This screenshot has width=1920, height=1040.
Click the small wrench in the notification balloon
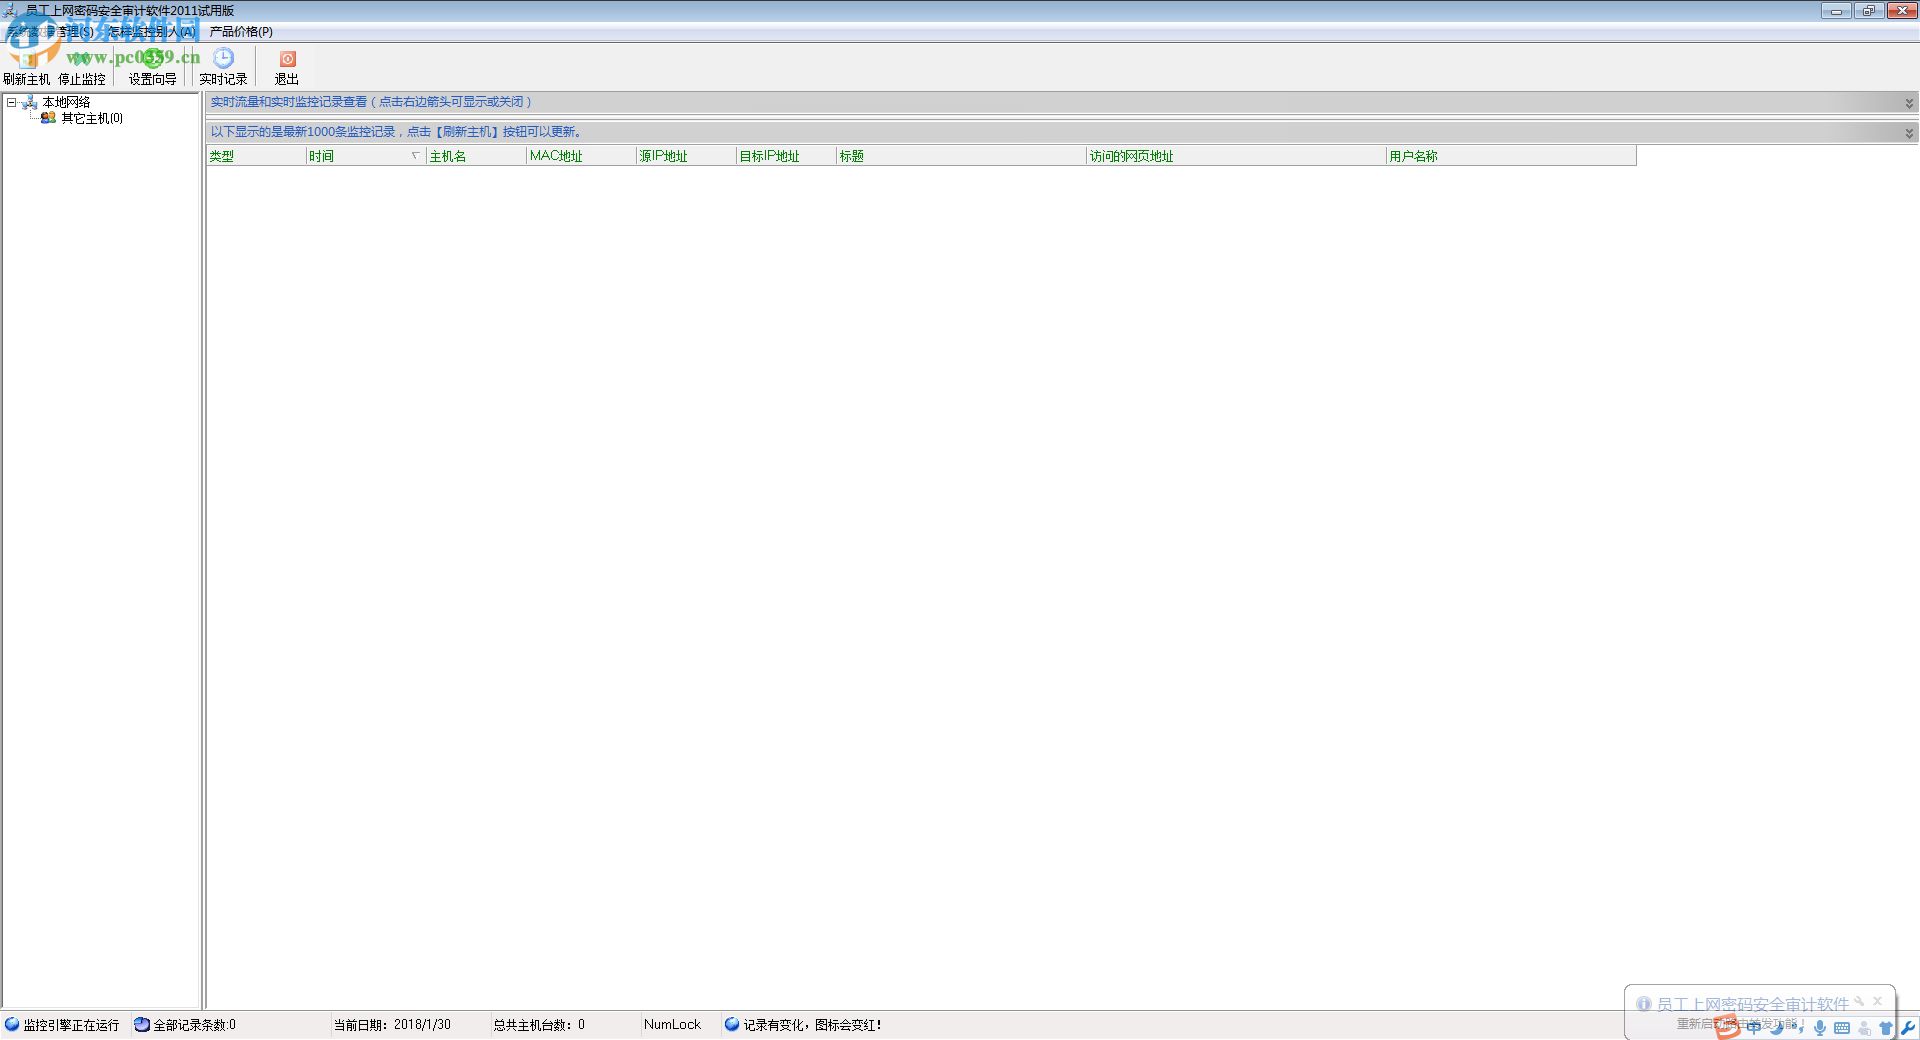tap(1859, 1001)
